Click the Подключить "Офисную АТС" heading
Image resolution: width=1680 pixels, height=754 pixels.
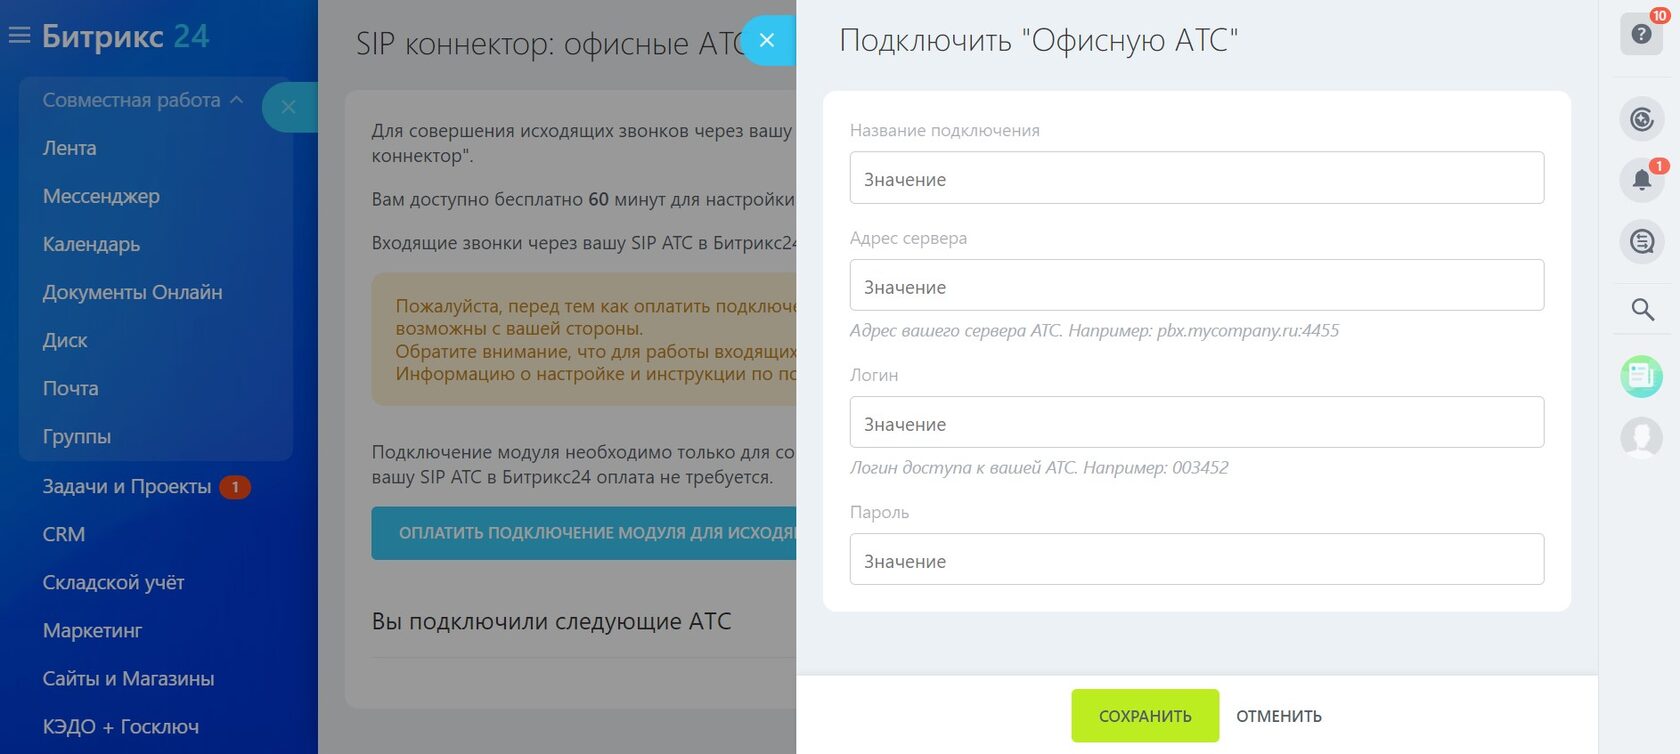coord(1039,40)
